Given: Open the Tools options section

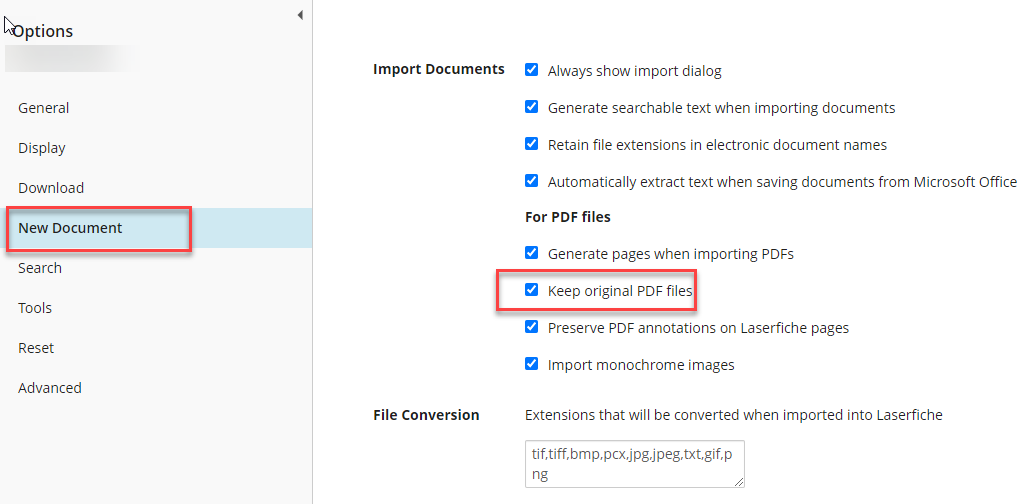Looking at the screenshot, I should point(35,308).
